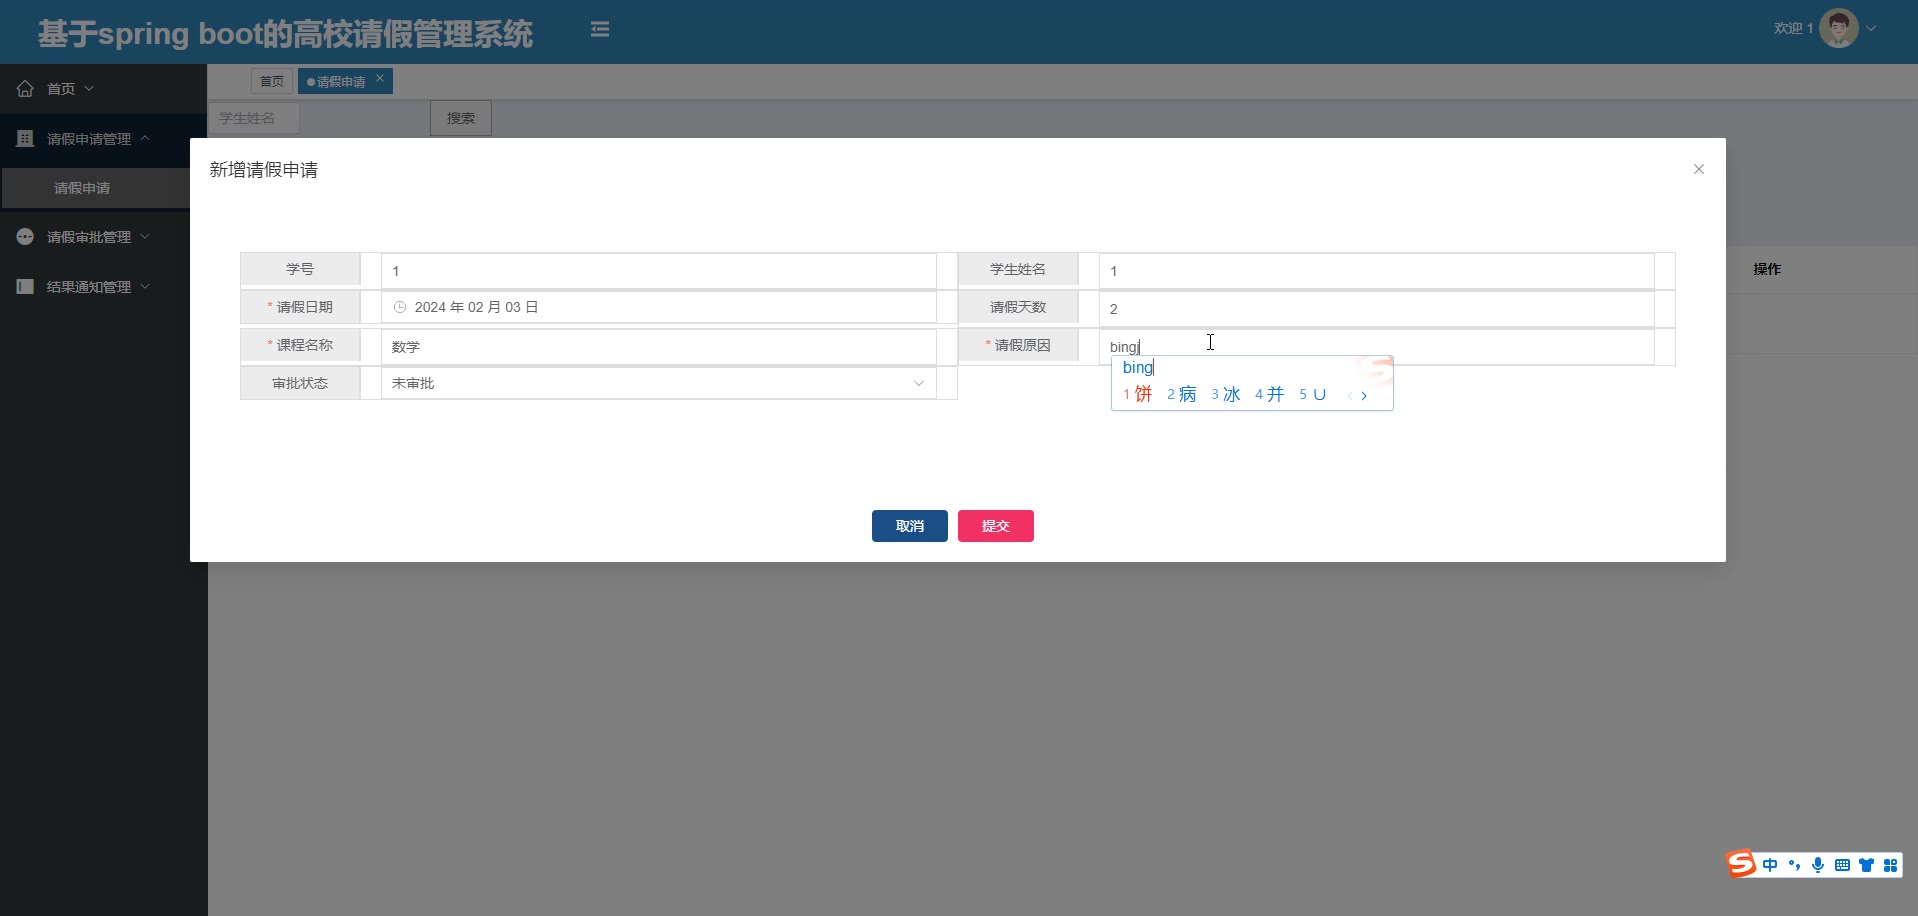This screenshot has height=916, width=1918.
Task: Click the 学生姓名 search input field
Action: (x=254, y=118)
